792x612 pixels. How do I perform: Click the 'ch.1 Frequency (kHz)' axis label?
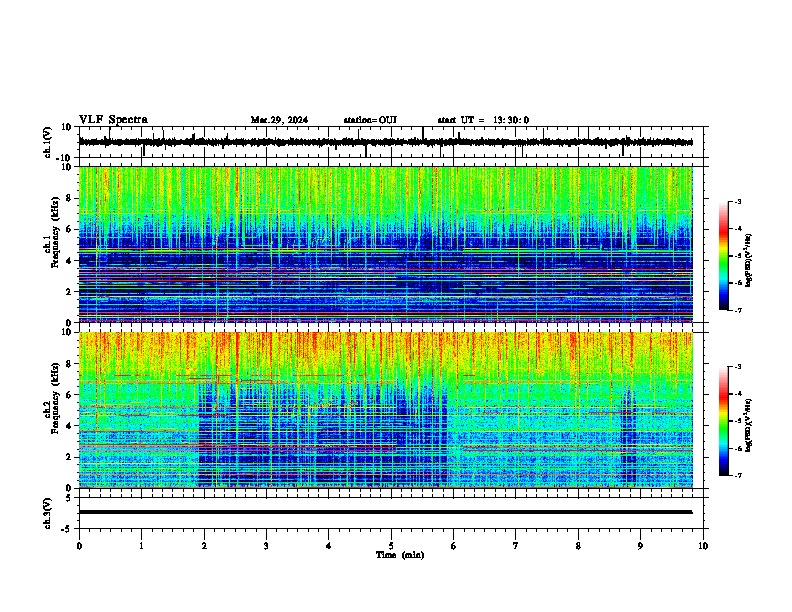(51, 231)
